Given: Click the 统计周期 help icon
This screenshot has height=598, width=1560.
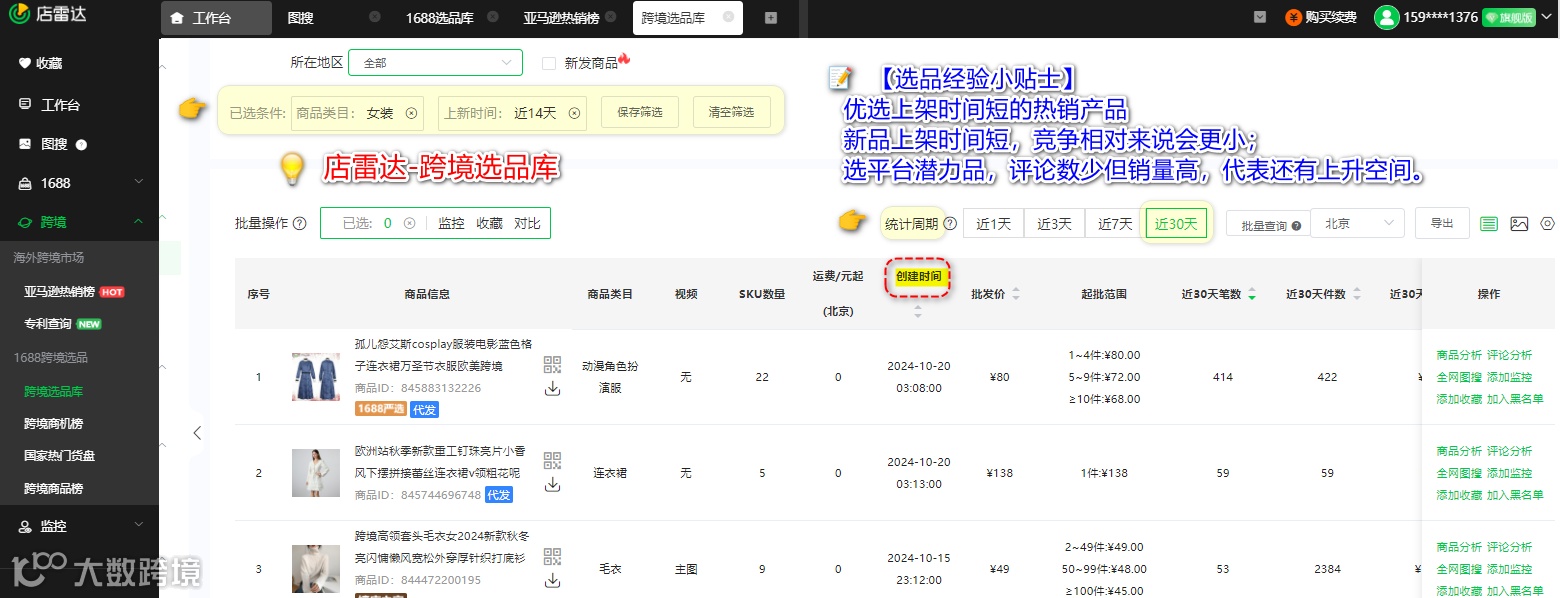Looking at the screenshot, I should point(950,224).
